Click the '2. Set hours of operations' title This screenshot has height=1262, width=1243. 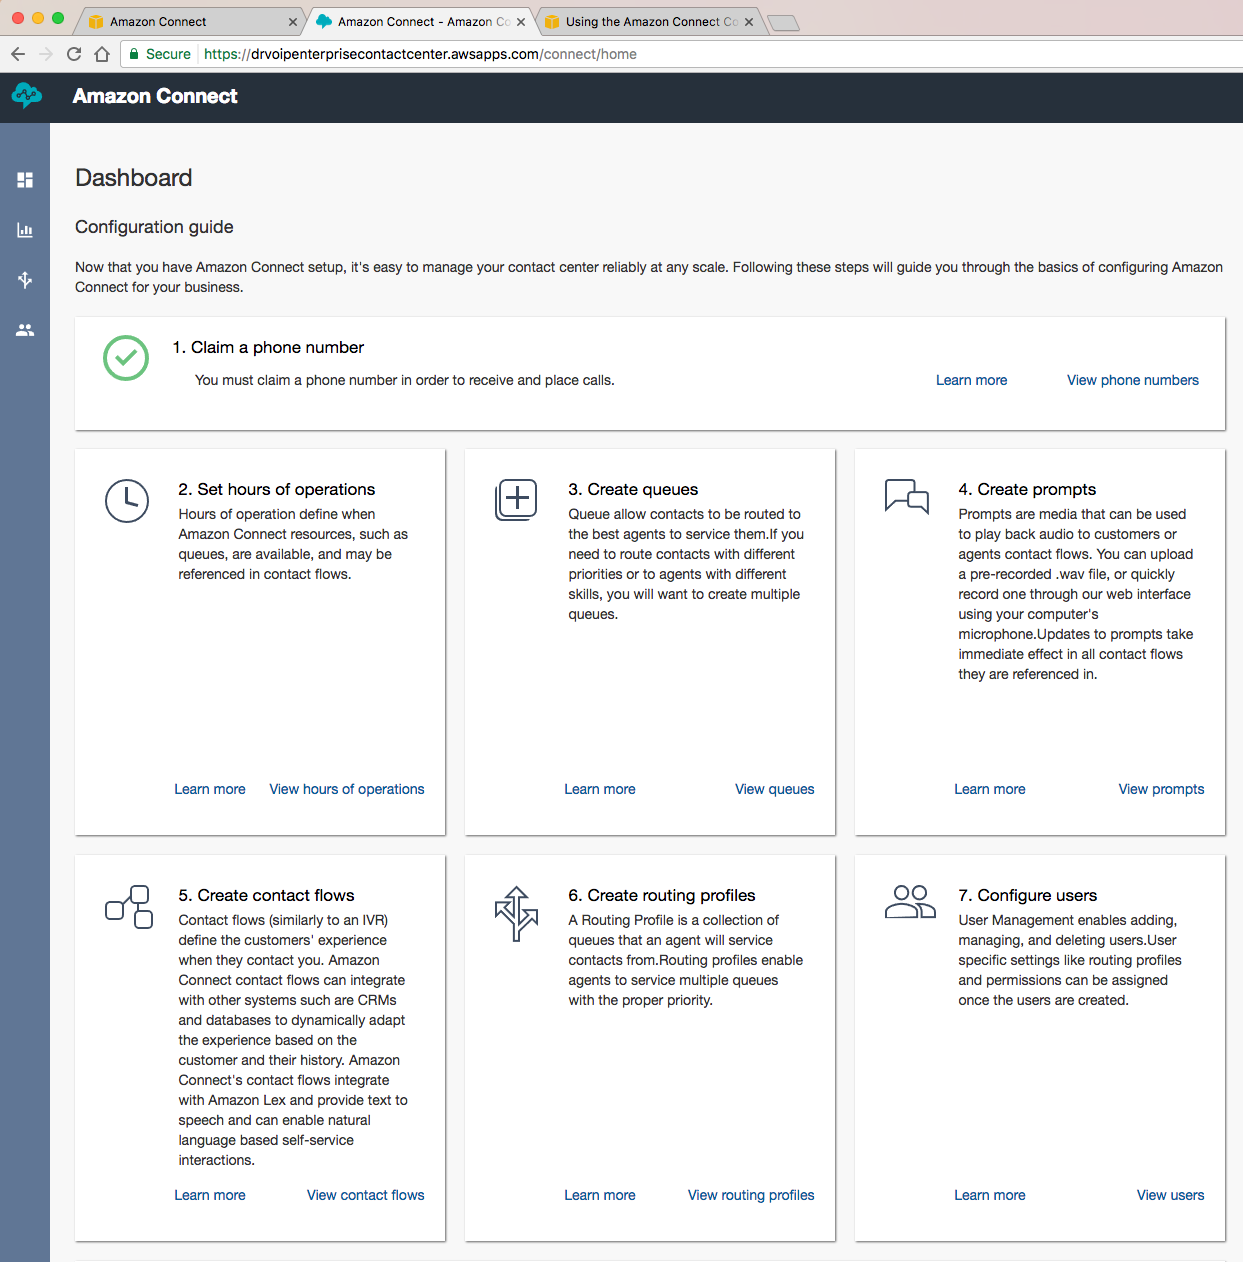tap(277, 489)
